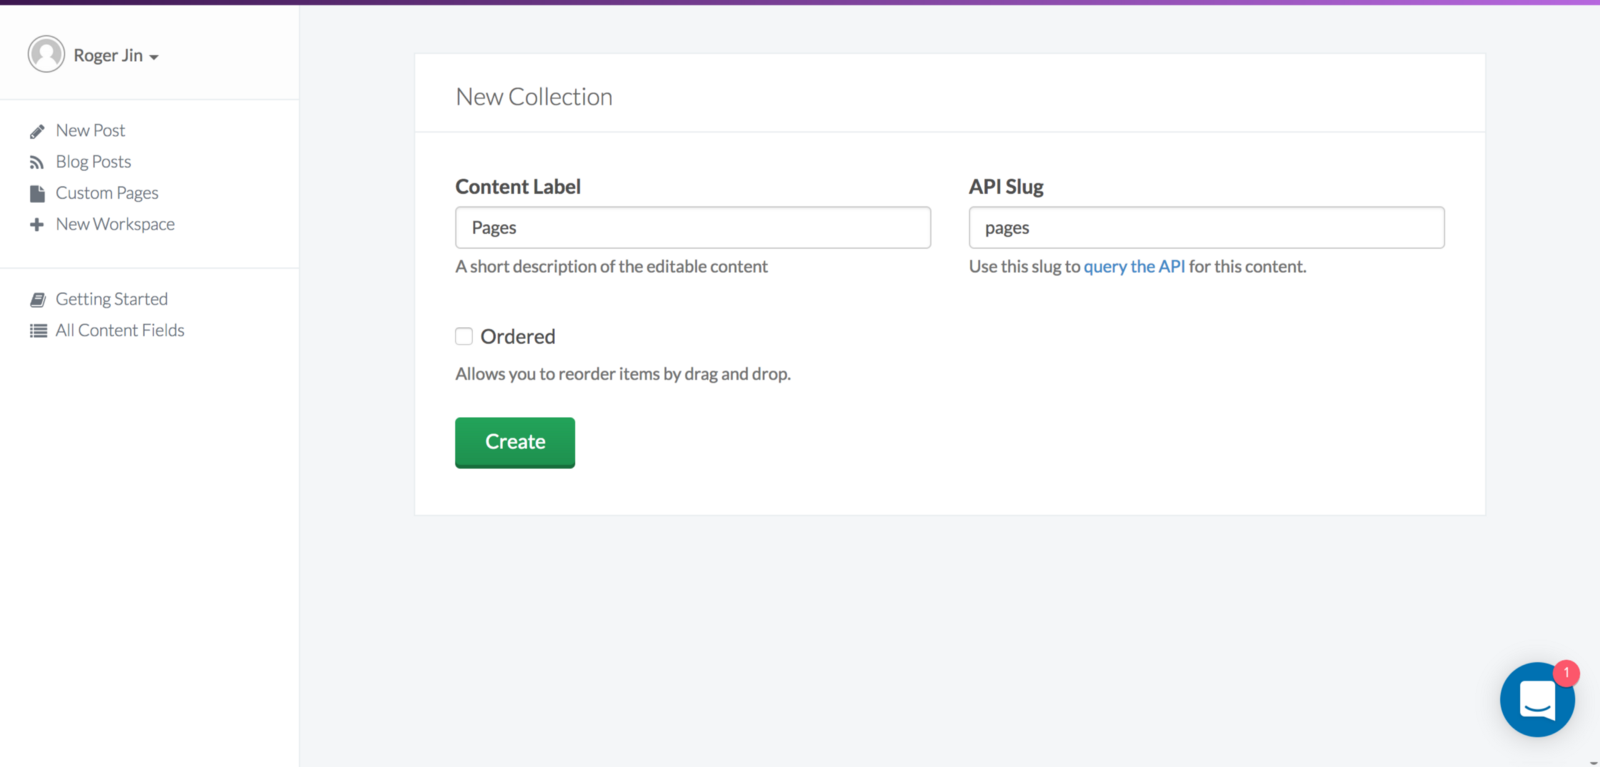The width and height of the screenshot is (1600, 767).
Task: Choose New Workspace in the sidebar
Action: coord(115,224)
